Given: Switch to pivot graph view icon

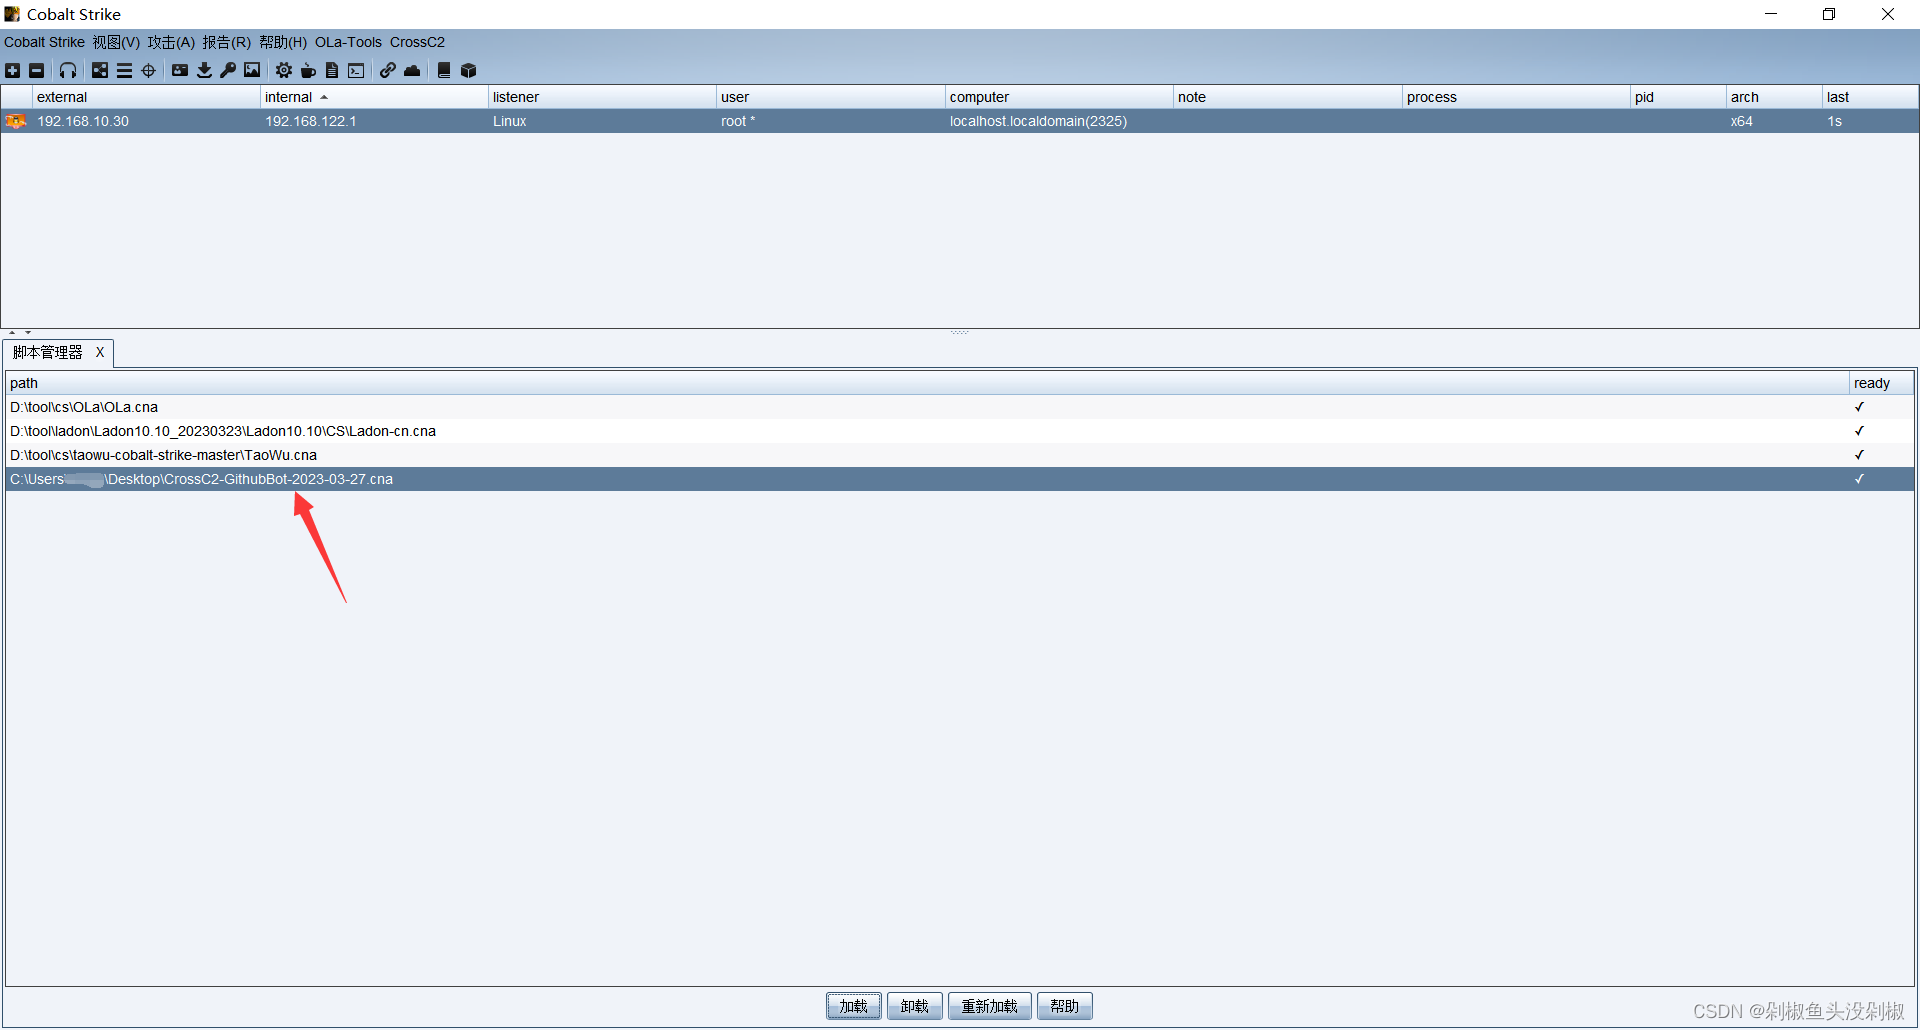Looking at the screenshot, I should click(x=100, y=70).
